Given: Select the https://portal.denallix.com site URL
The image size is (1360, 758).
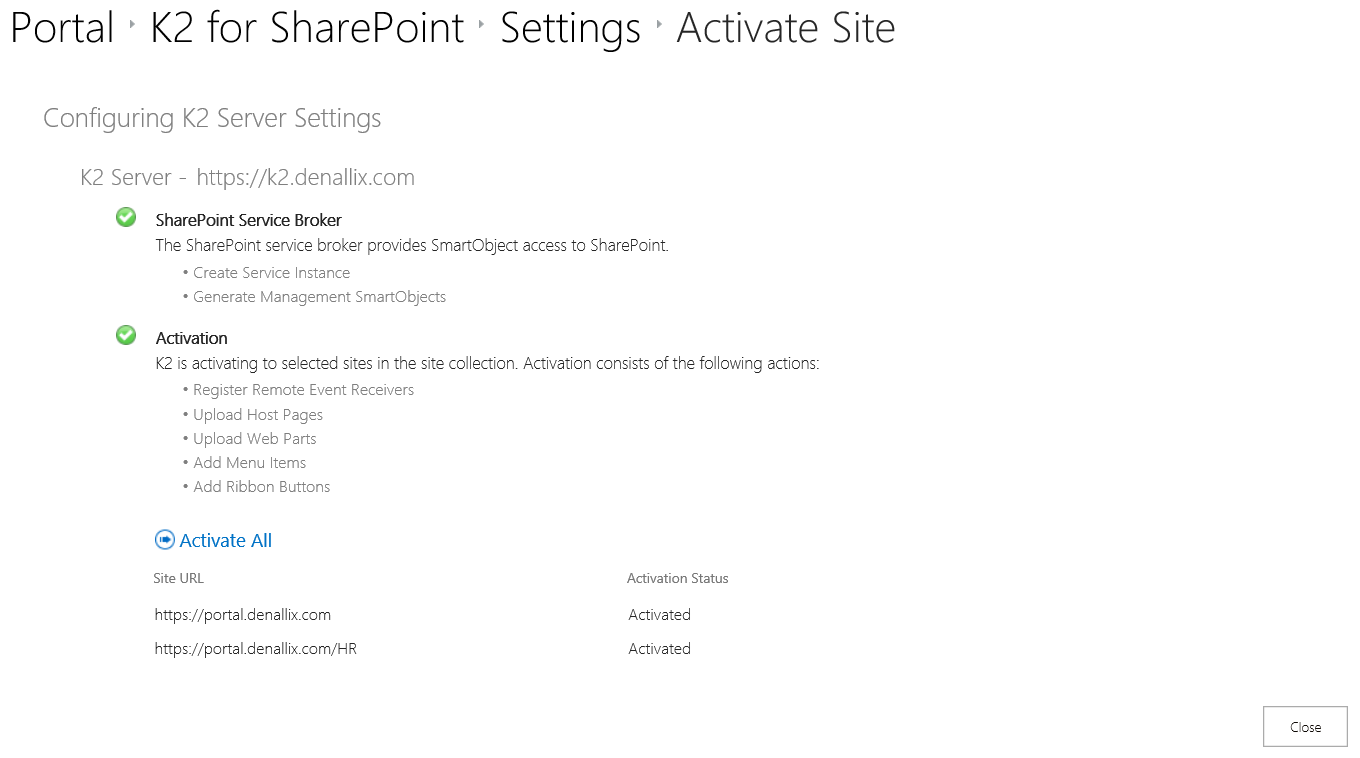Looking at the screenshot, I should [243, 615].
